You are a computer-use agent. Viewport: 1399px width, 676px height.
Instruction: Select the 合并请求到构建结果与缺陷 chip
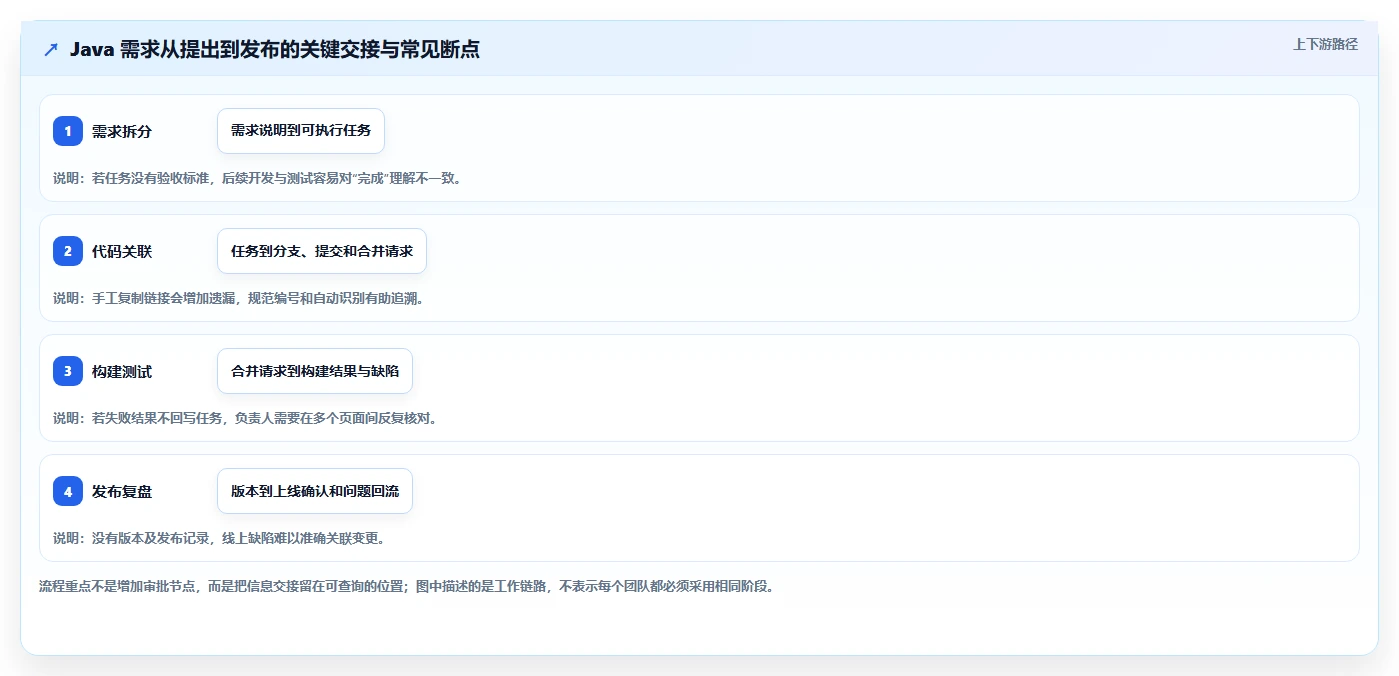315,371
